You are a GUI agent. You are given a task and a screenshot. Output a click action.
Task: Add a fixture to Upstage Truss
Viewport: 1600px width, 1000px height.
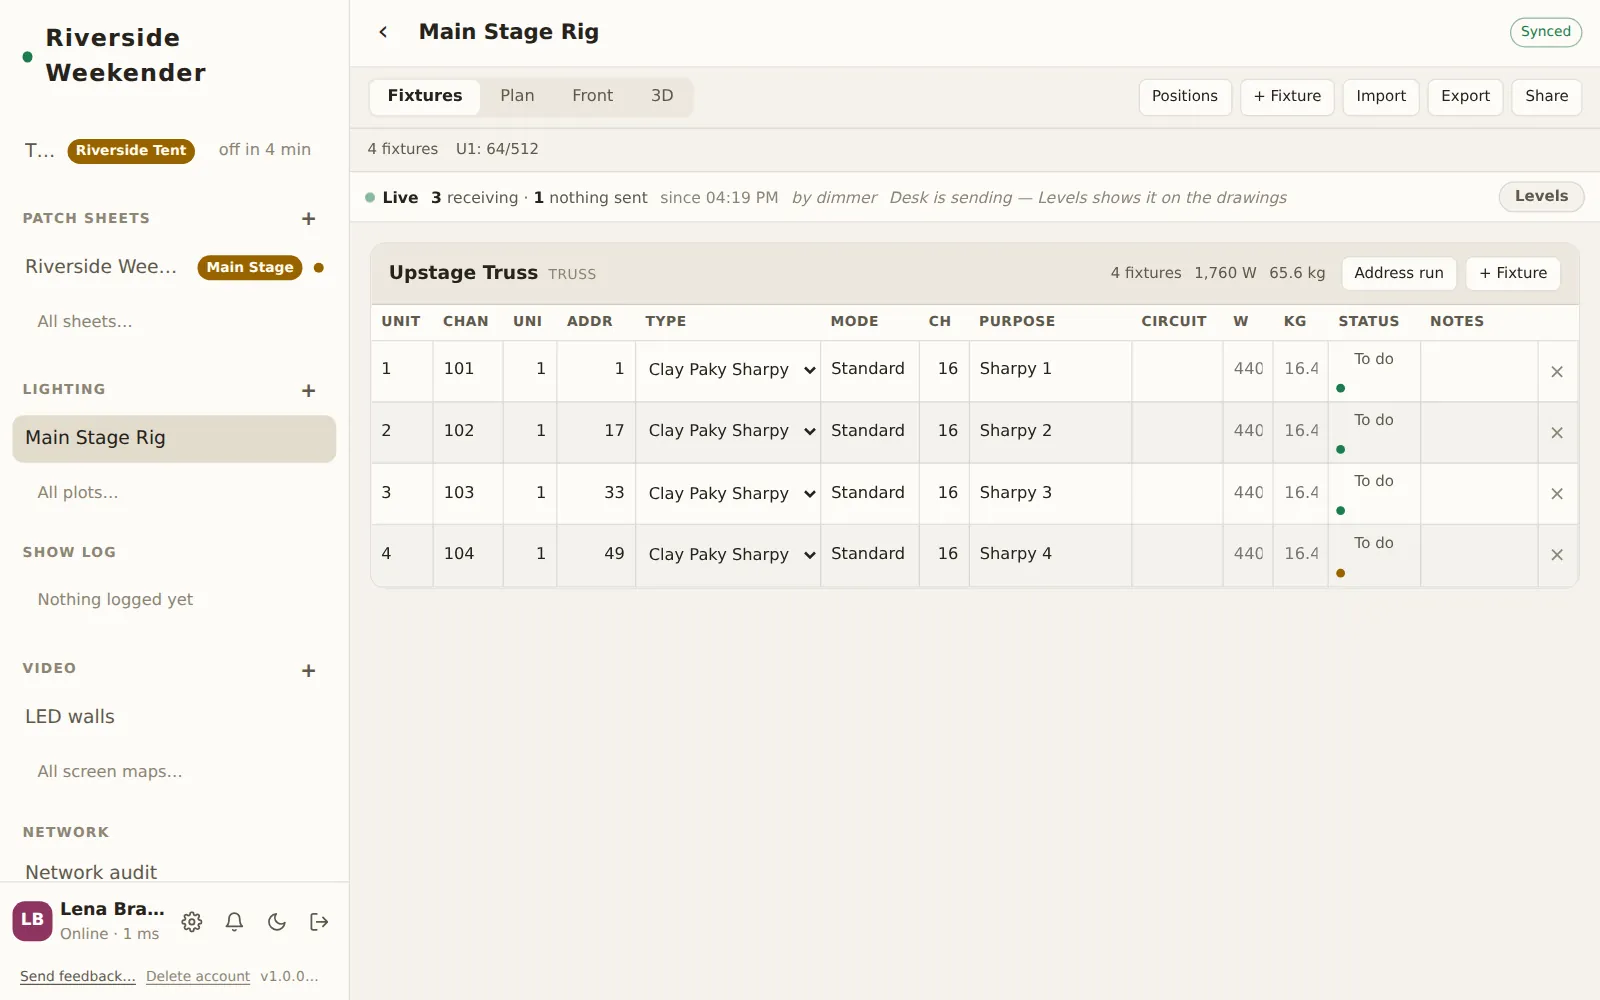click(x=1513, y=274)
